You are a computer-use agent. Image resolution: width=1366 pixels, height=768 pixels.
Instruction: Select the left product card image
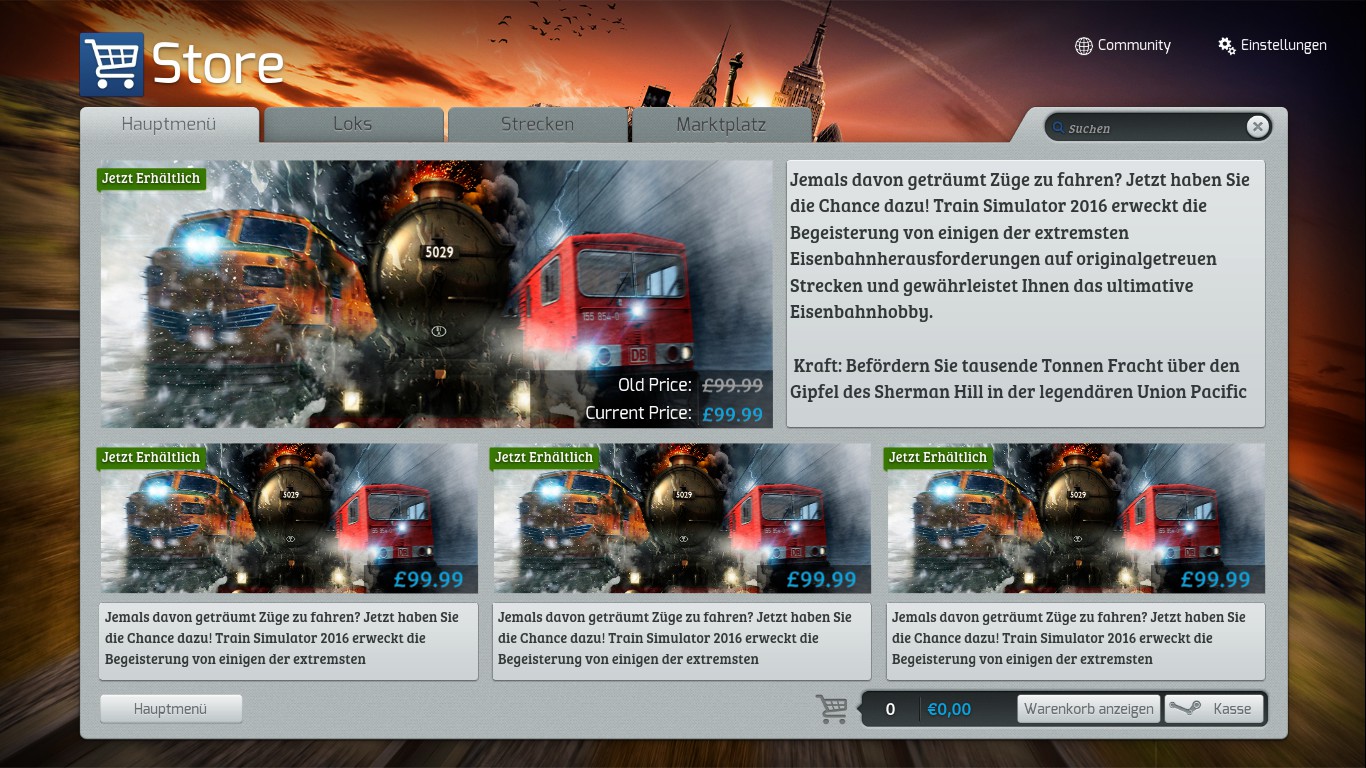point(289,519)
